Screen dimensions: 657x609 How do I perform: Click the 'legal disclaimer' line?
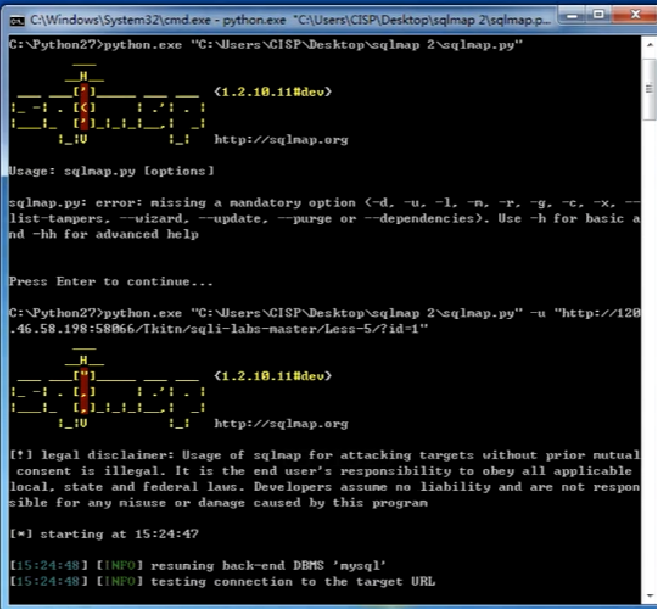click(325, 455)
